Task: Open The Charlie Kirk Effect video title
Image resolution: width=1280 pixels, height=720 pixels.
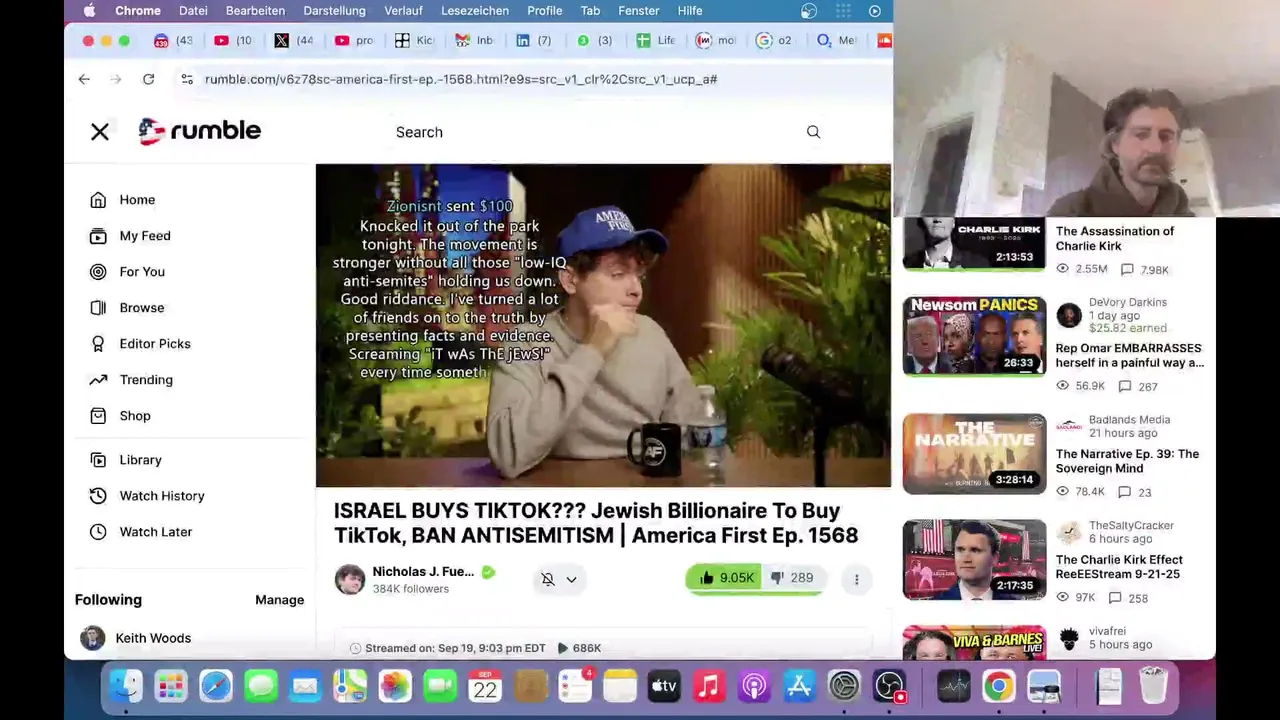Action: tap(1119, 567)
